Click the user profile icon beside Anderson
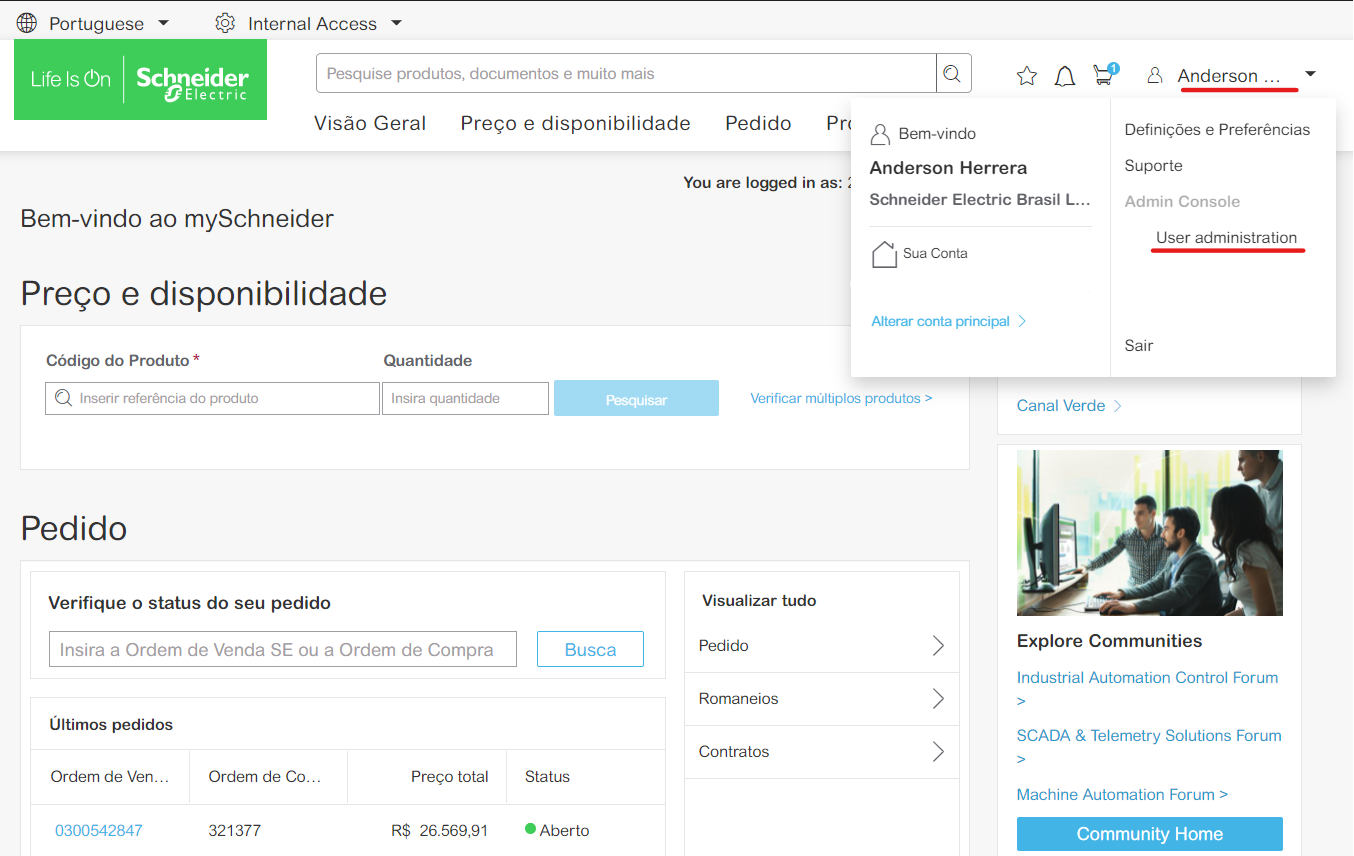Screen dimensions: 1354x856 click(1155, 75)
